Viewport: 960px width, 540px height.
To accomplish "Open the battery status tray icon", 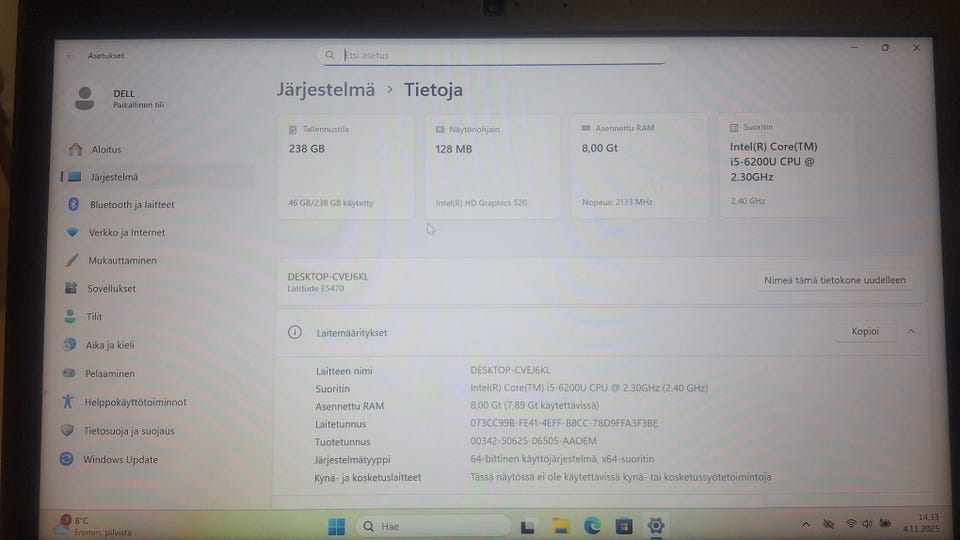I will (x=885, y=523).
